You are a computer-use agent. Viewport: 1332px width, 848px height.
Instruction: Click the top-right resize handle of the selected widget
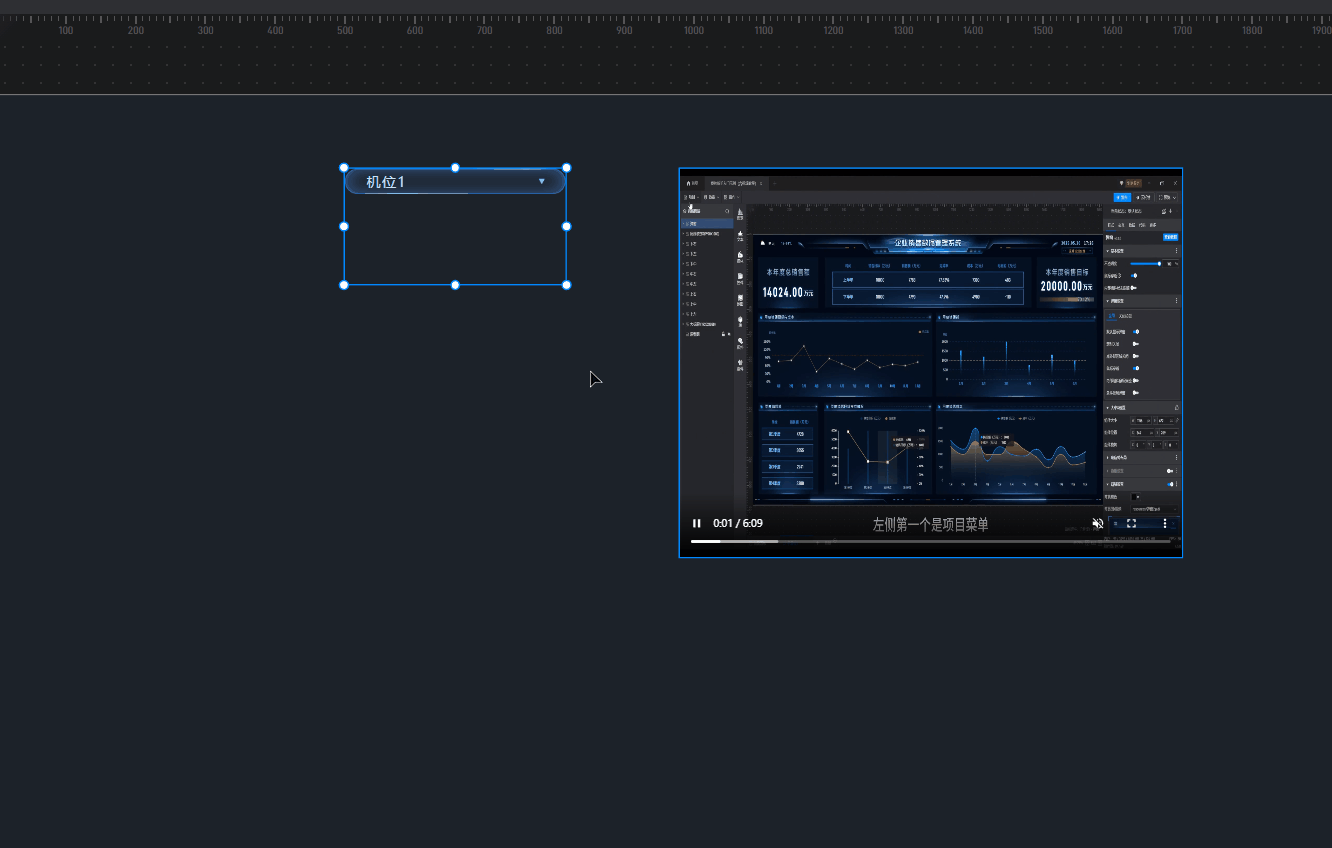566,168
